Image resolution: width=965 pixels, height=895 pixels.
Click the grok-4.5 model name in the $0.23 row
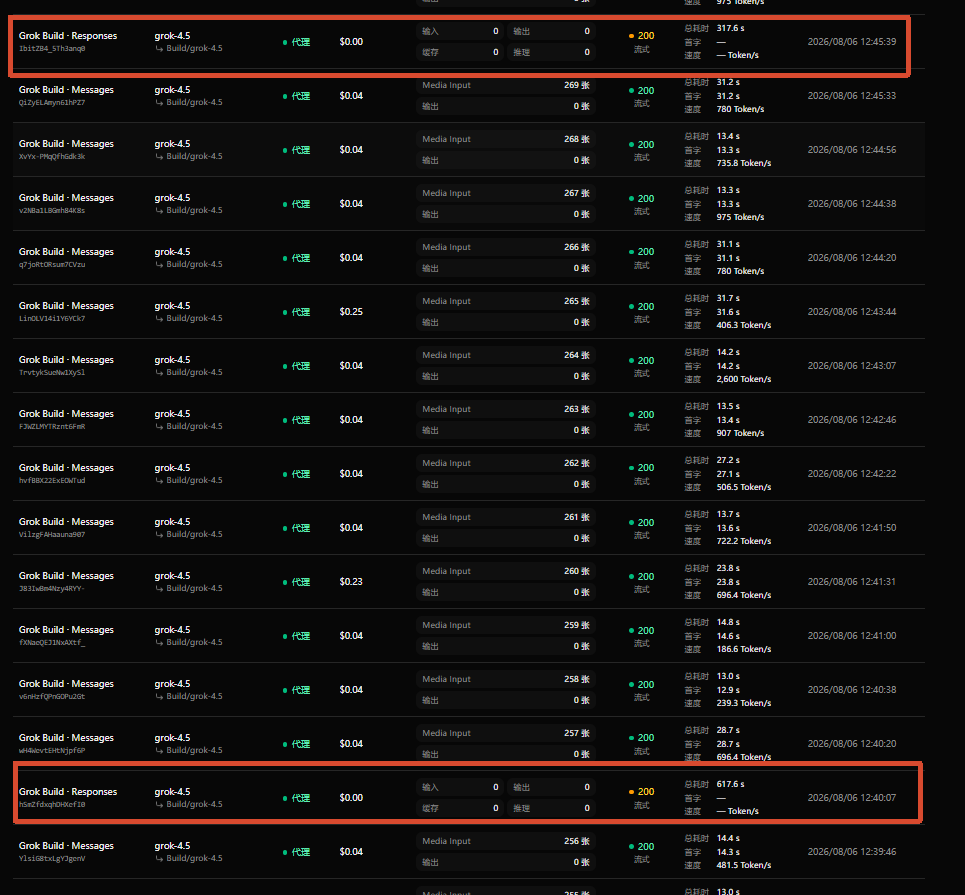[x=172, y=576]
